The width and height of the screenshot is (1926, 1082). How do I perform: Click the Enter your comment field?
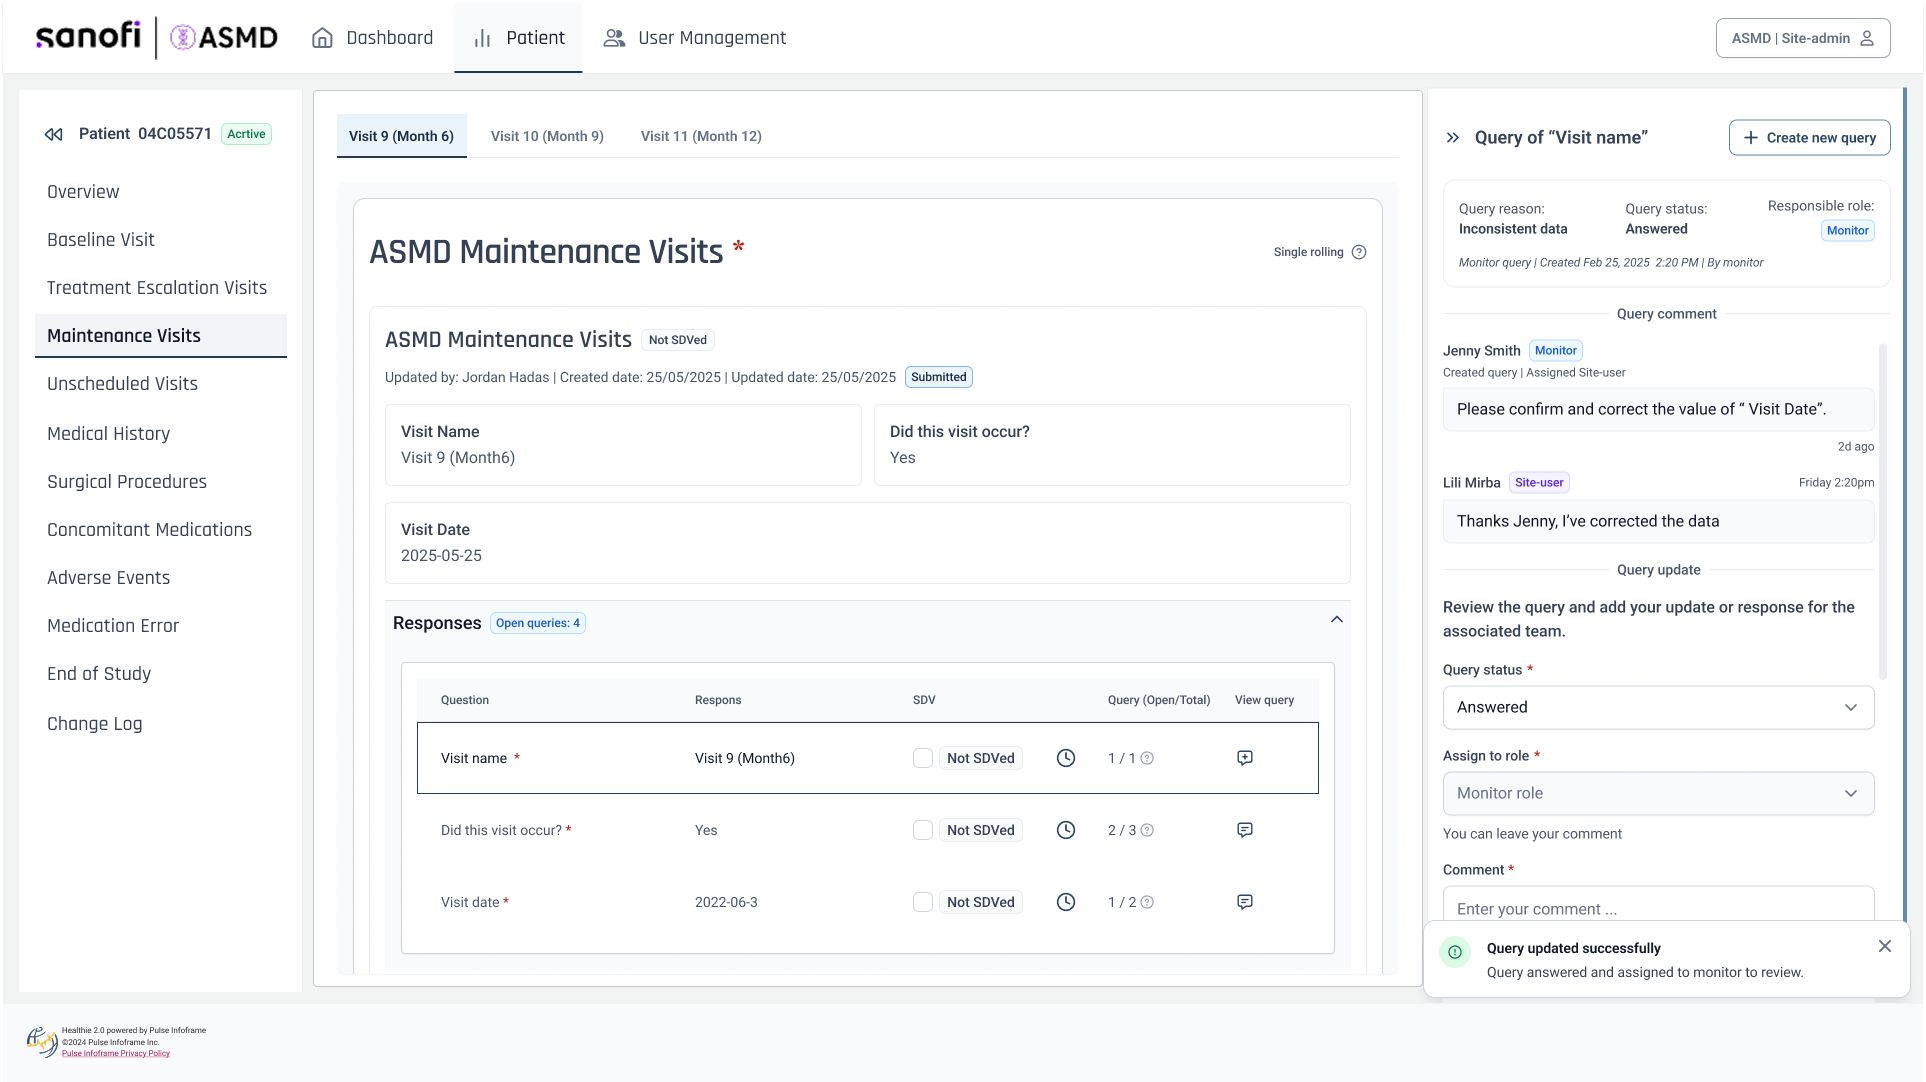[x=1658, y=905]
